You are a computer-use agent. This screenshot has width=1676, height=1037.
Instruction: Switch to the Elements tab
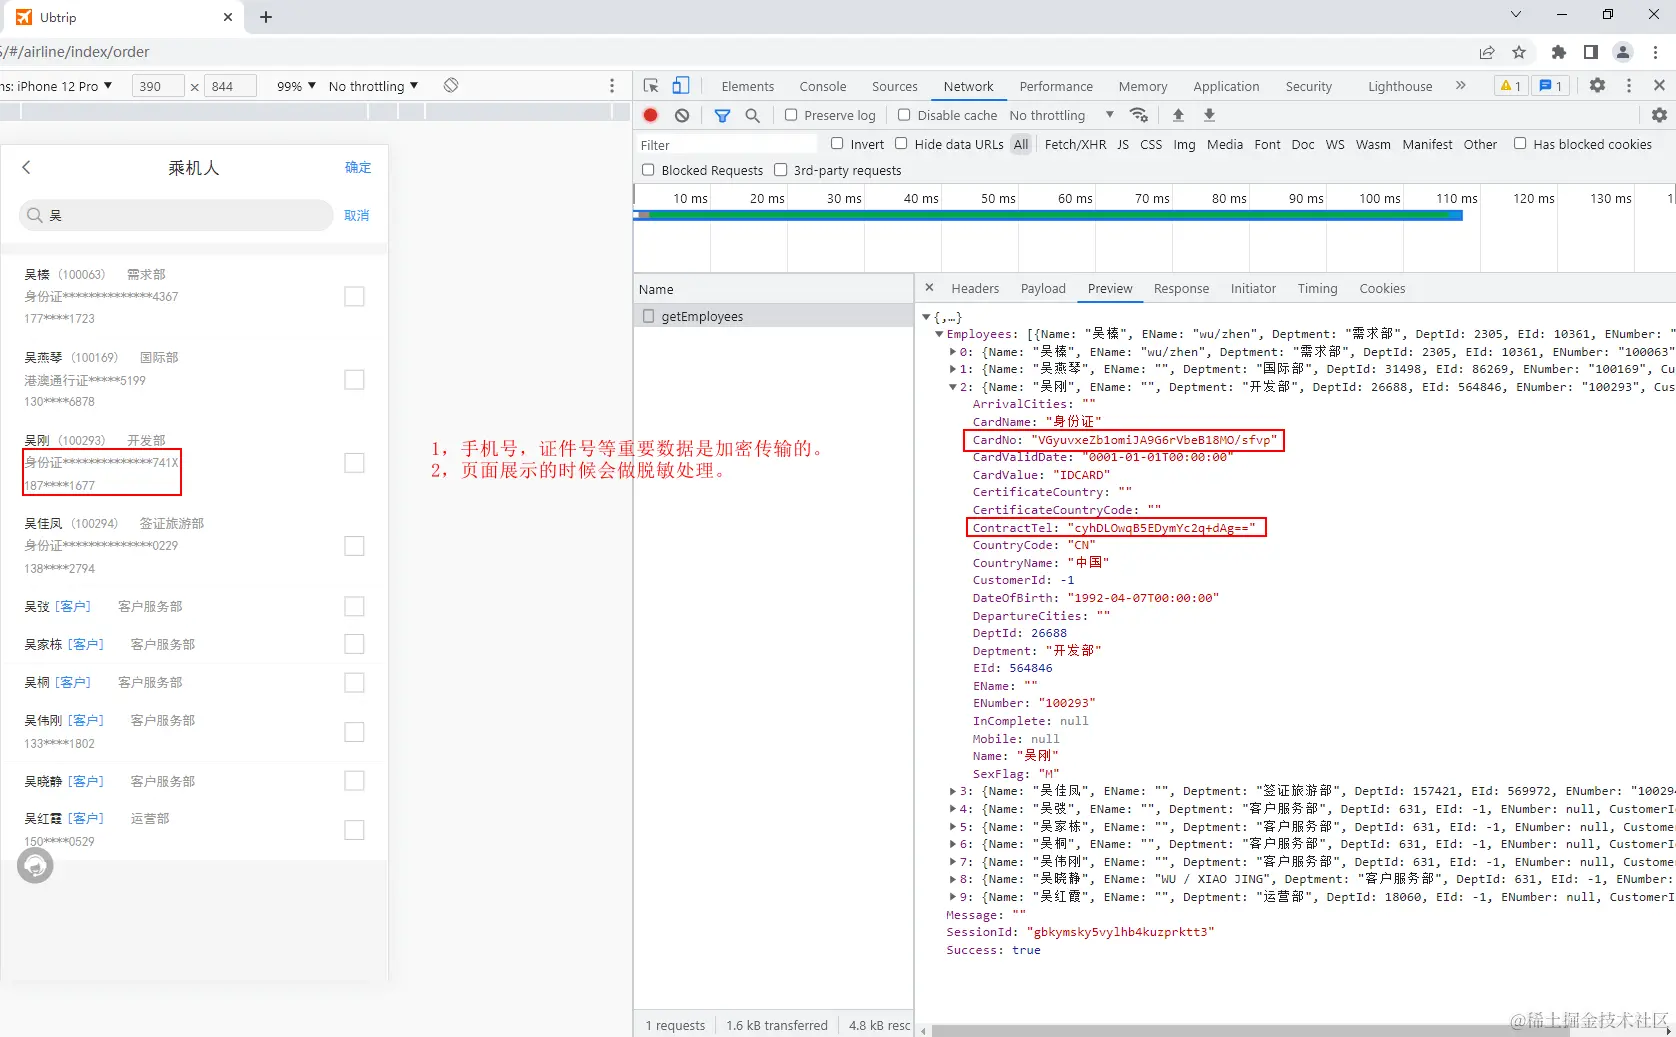[748, 86]
